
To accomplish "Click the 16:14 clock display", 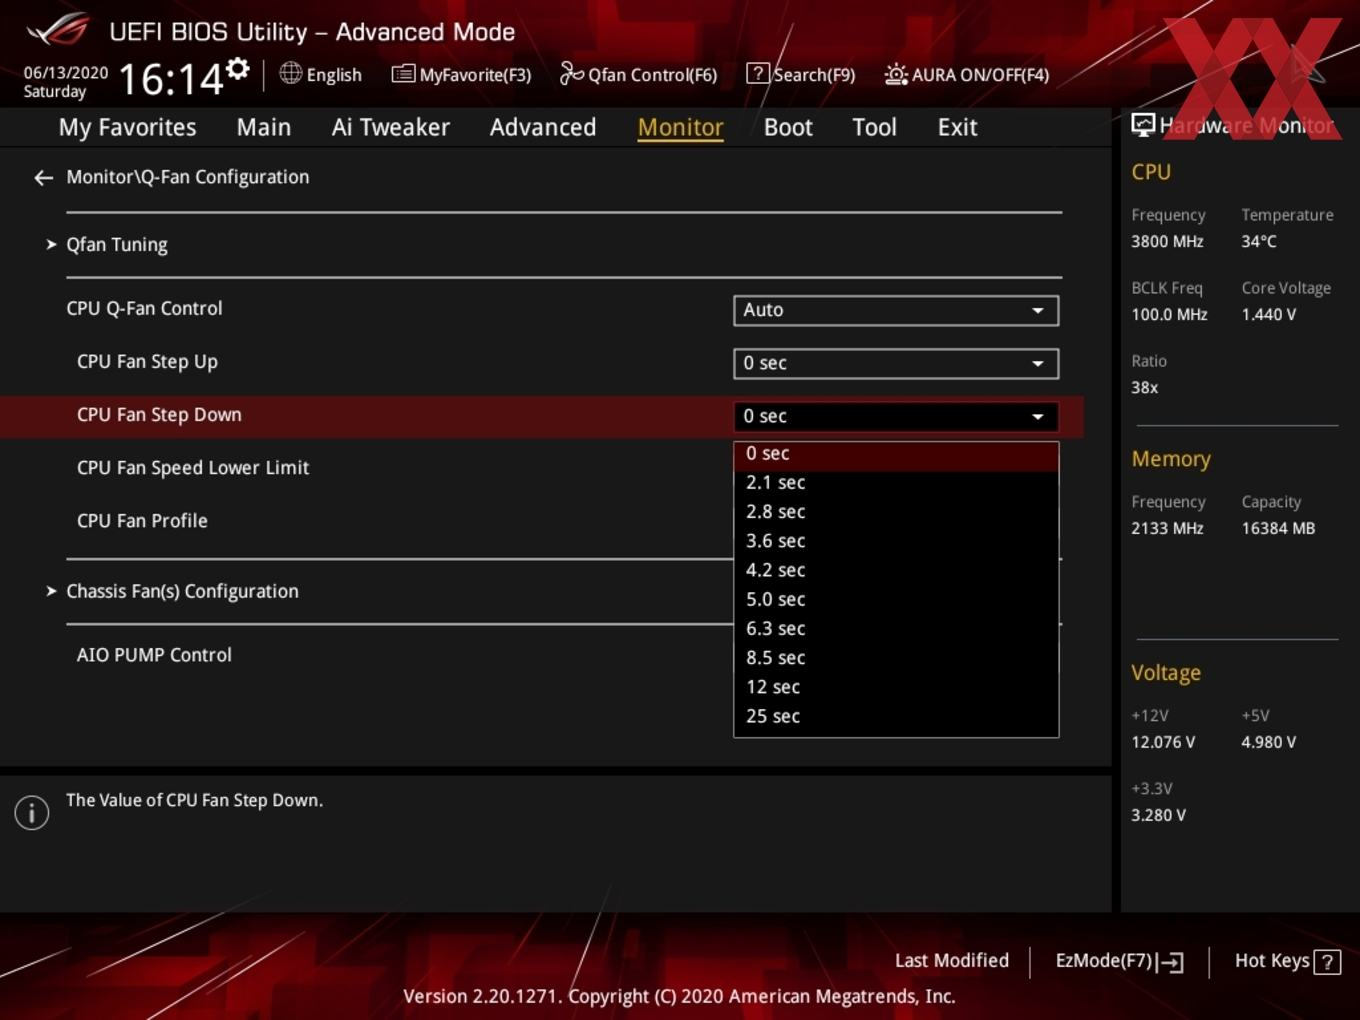I will (171, 79).
